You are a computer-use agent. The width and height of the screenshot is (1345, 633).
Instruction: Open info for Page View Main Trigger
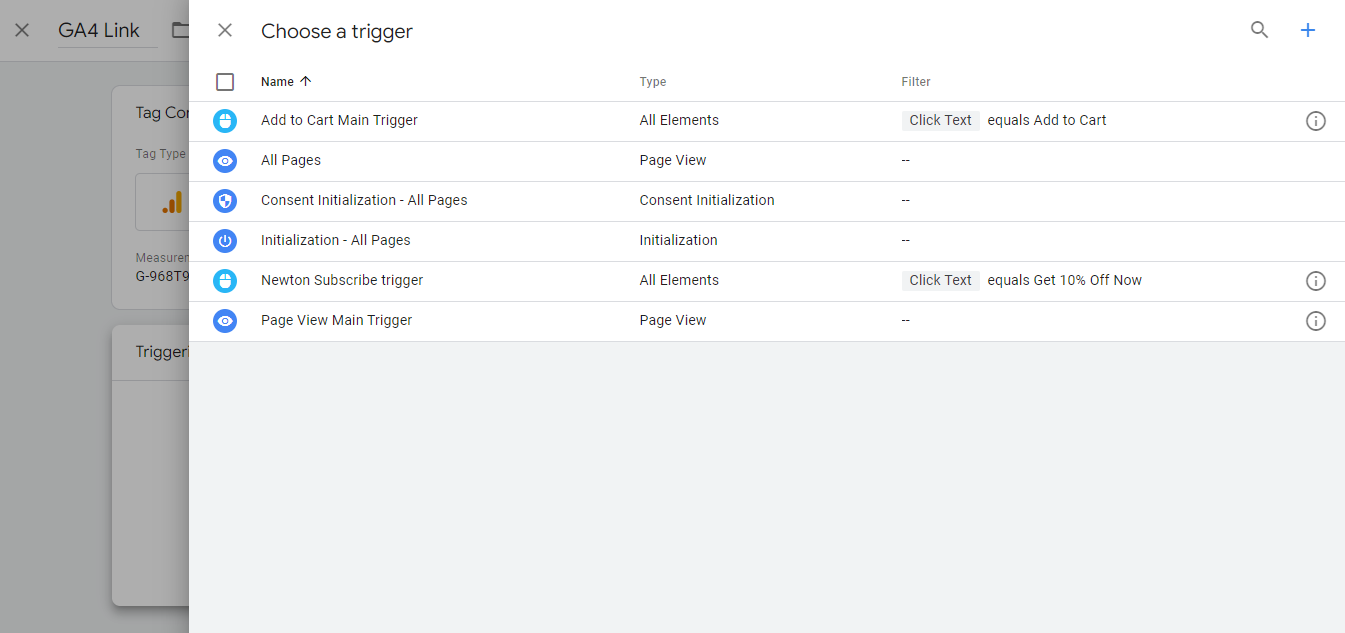tap(1315, 321)
